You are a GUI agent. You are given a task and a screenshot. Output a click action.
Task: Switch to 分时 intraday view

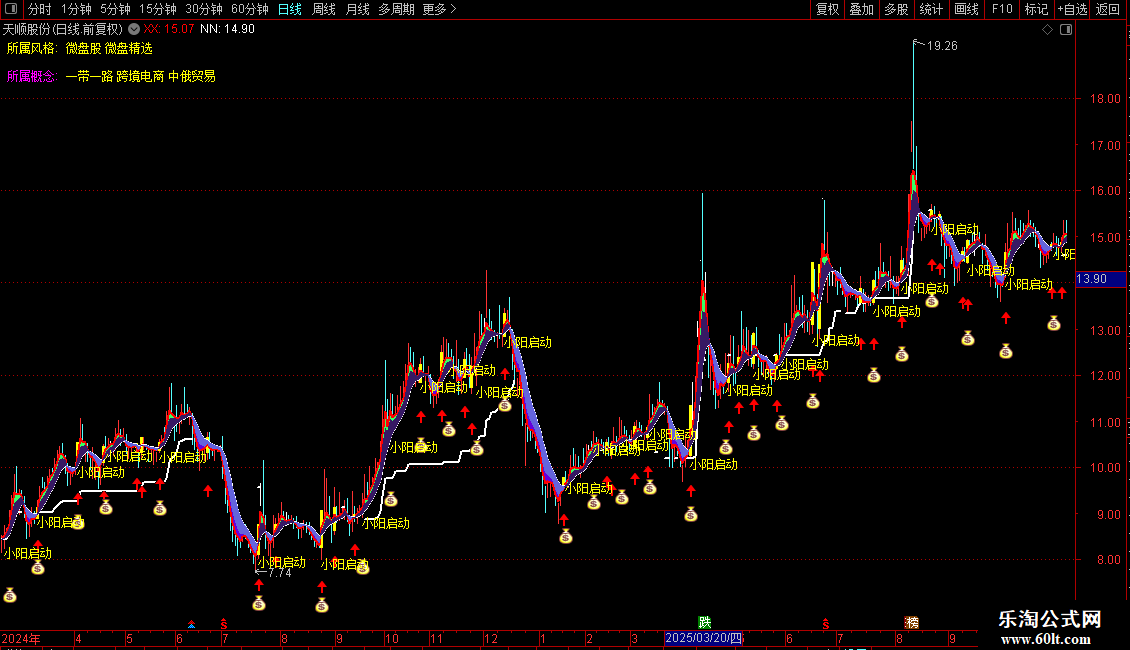pyautogui.click(x=40, y=9)
